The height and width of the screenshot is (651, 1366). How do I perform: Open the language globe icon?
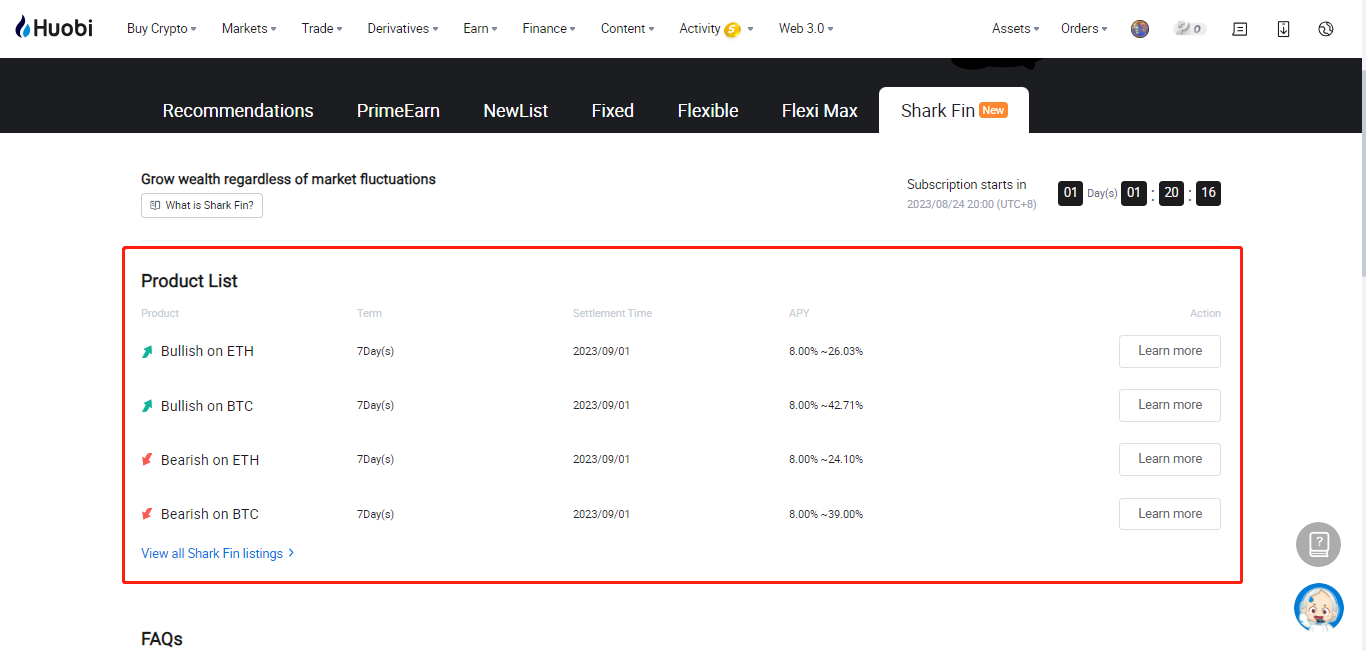coord(1326,29)
